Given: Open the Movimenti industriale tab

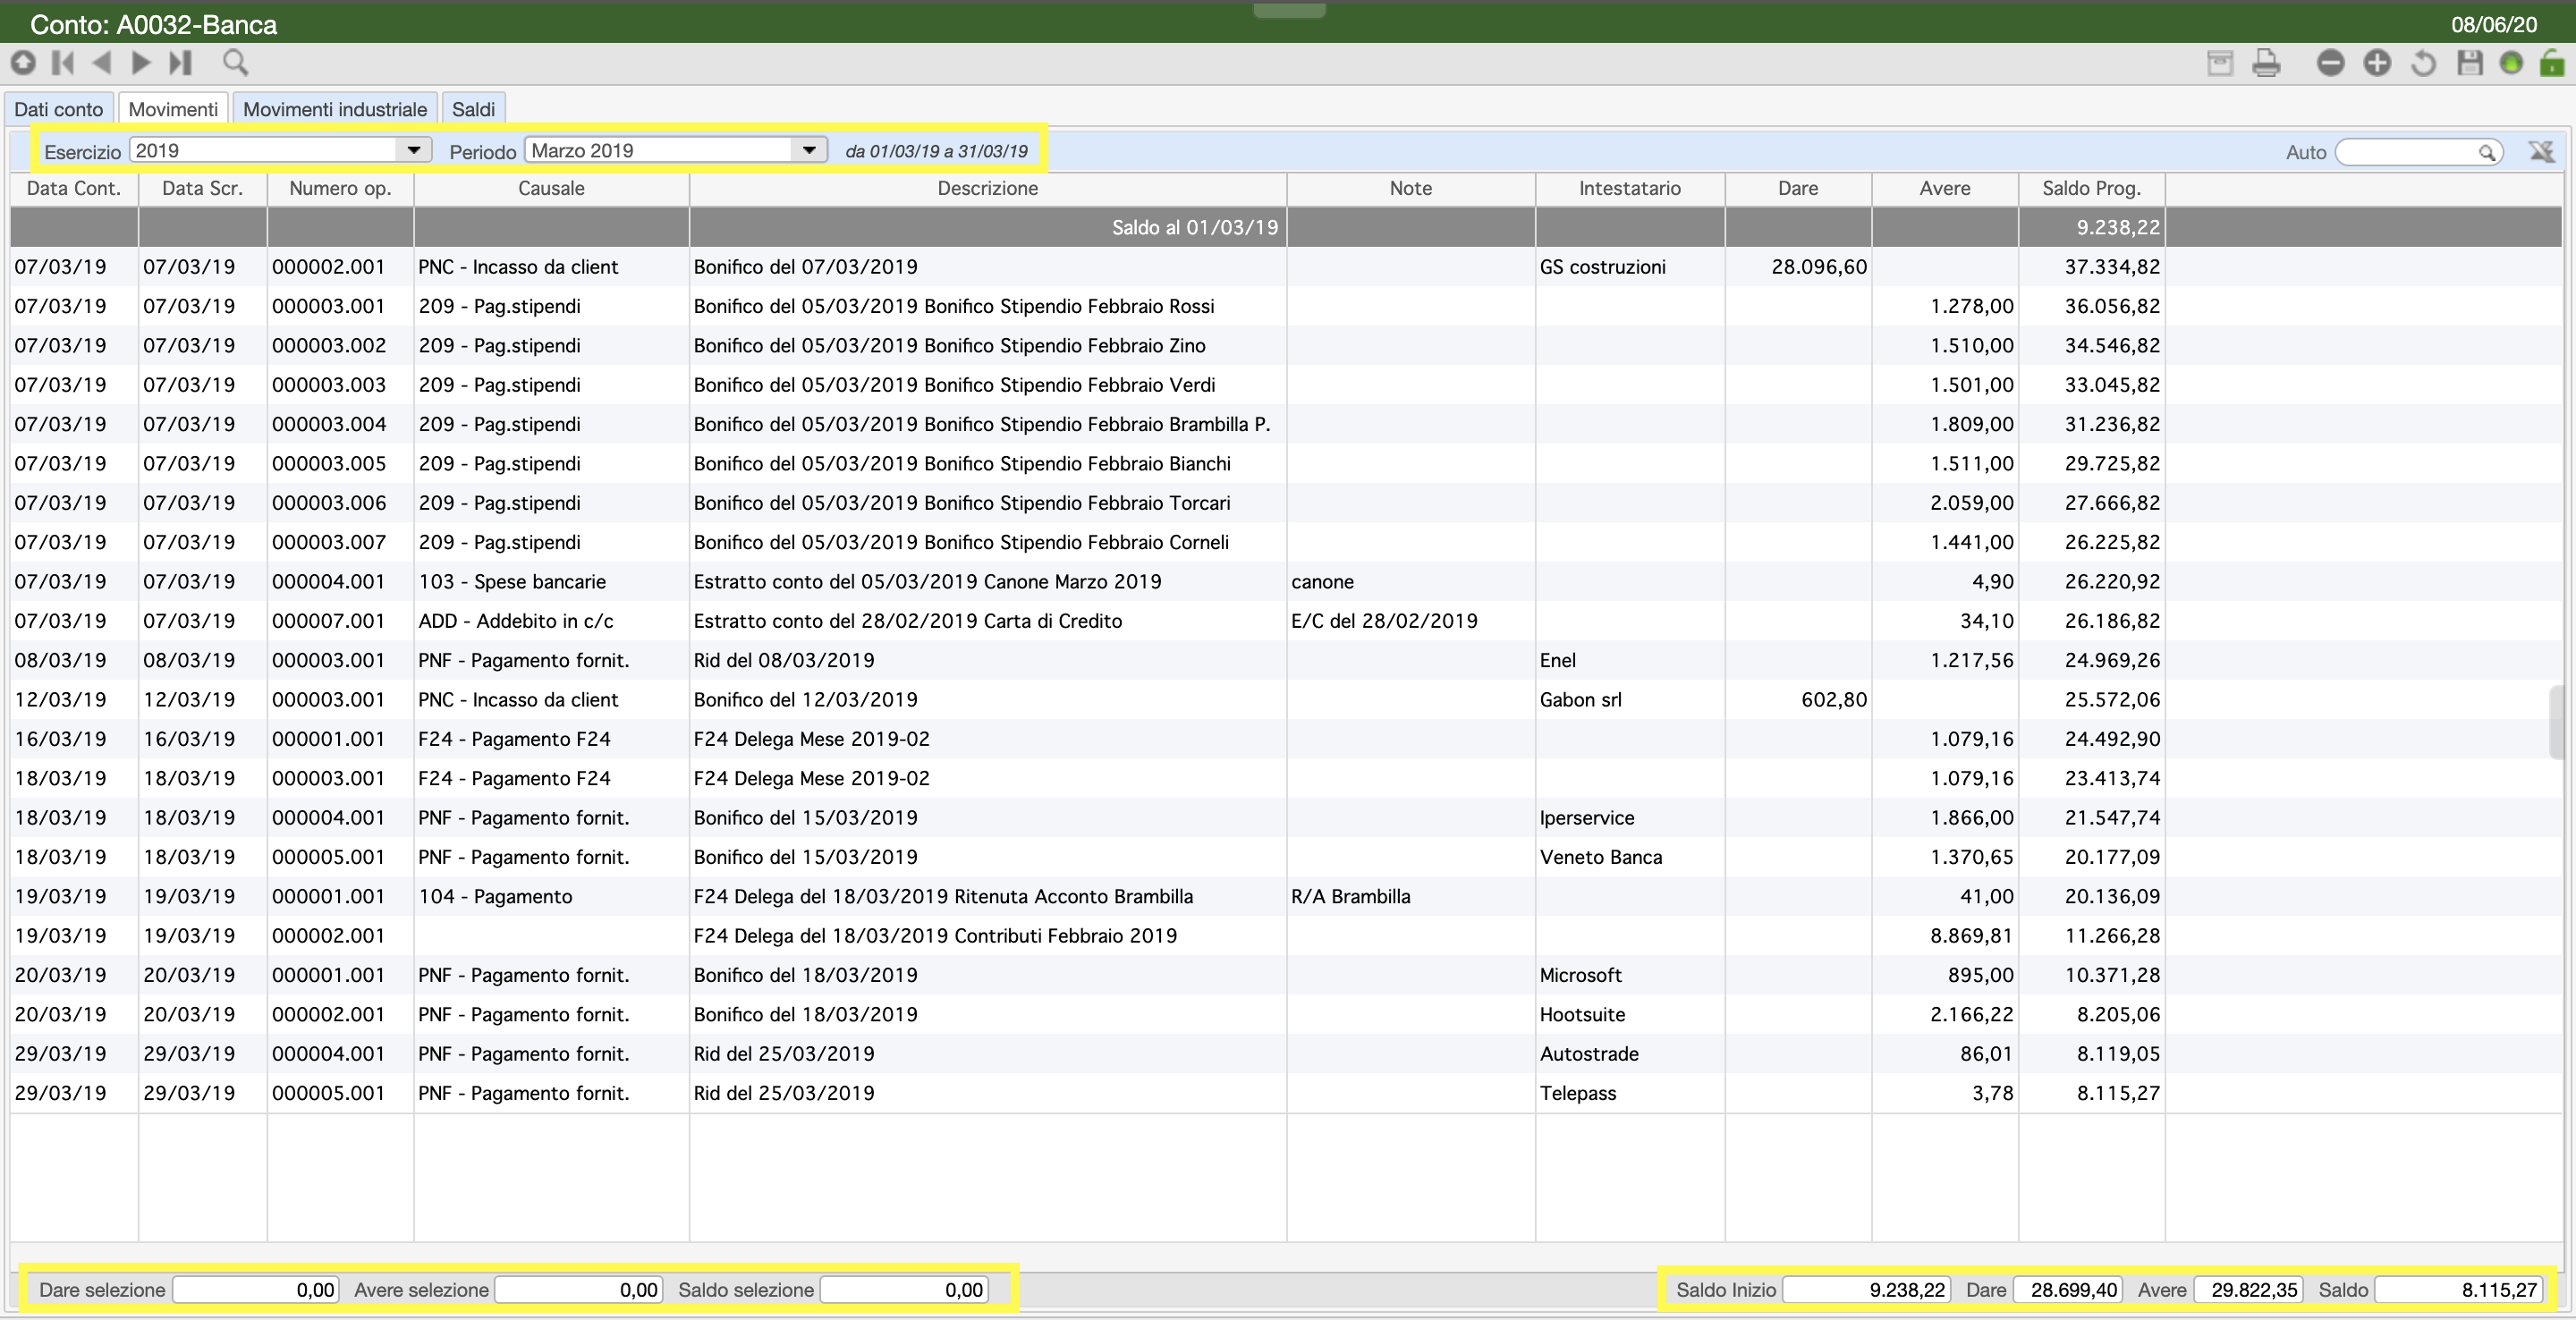Looking at the screenshot, I should [x=335, y=109].
